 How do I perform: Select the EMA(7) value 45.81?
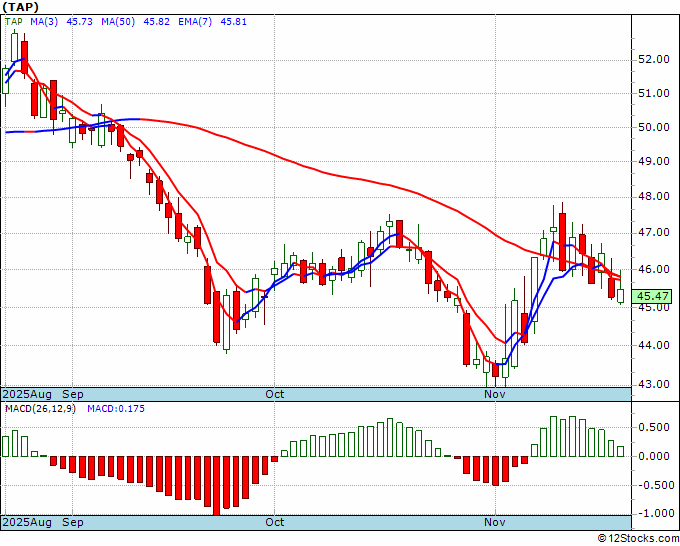tap(233, 22)
